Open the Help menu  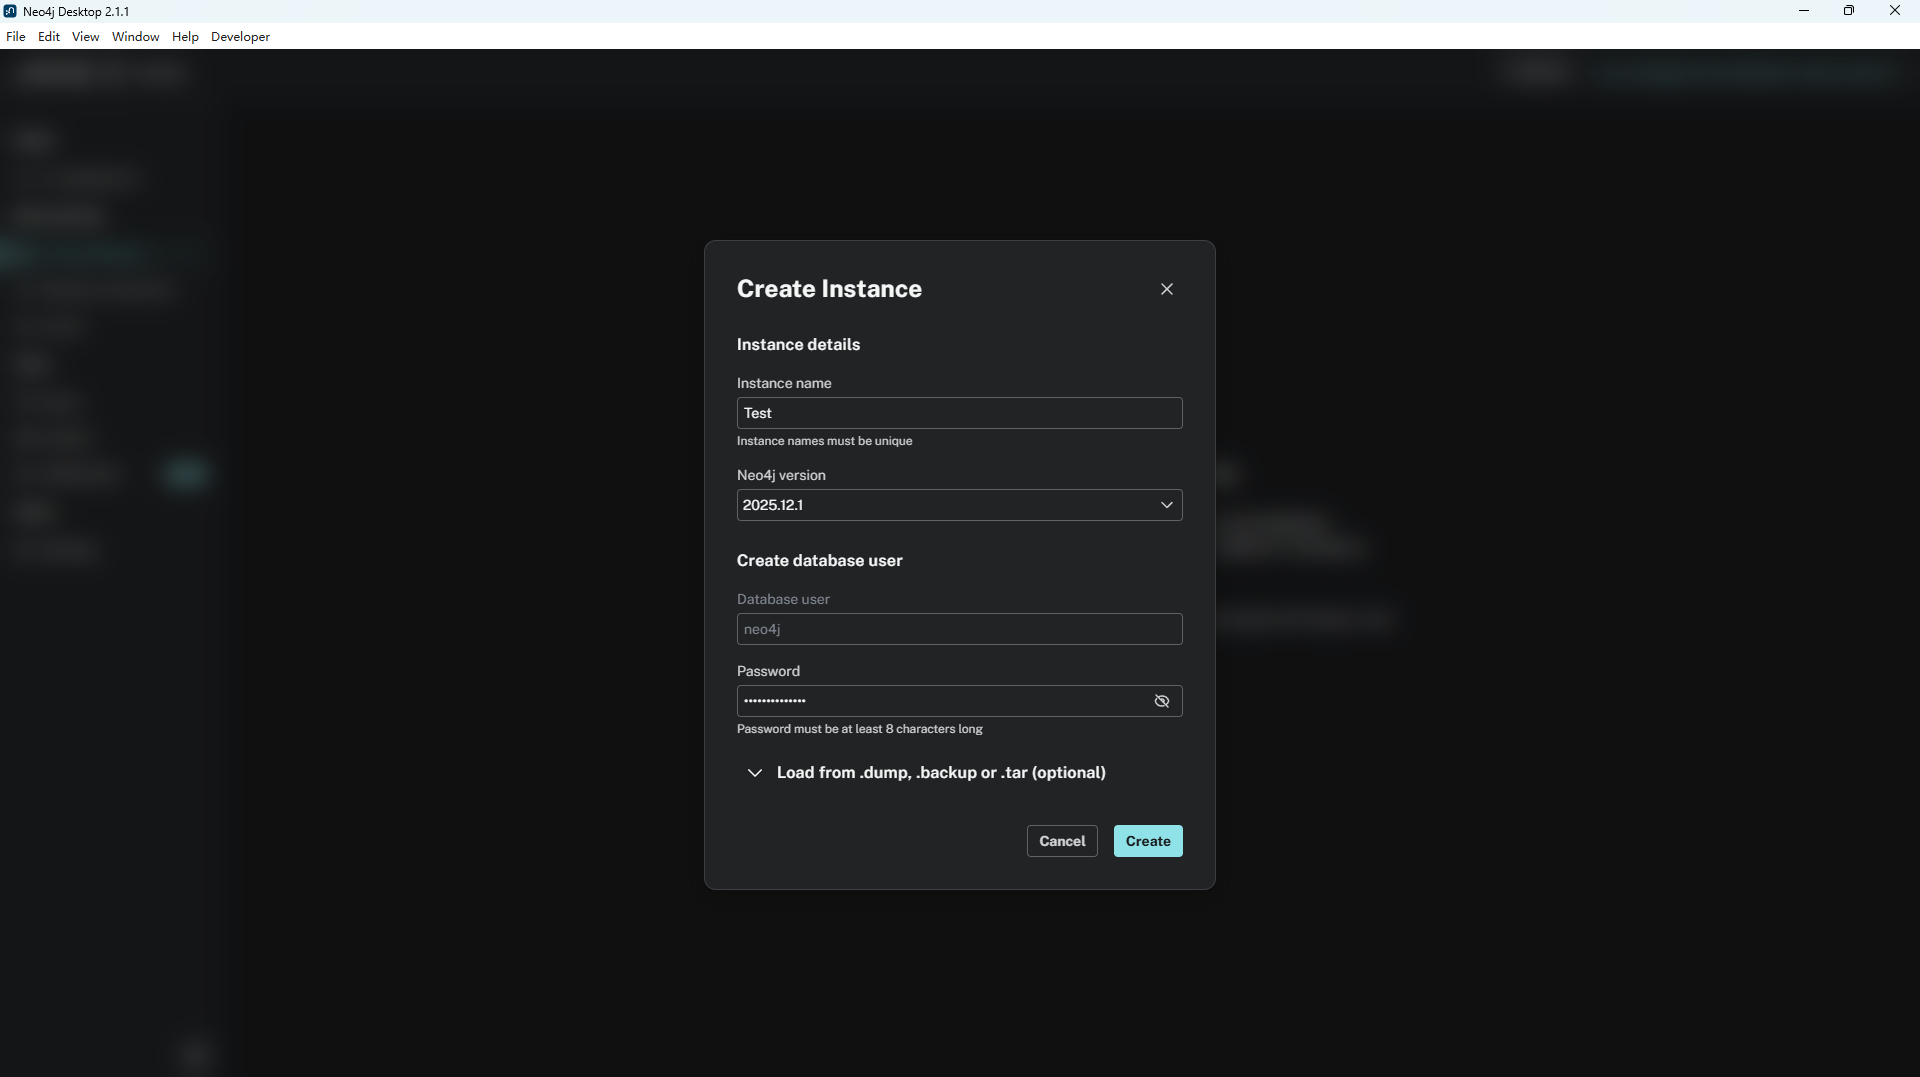(x=185, y=37)
